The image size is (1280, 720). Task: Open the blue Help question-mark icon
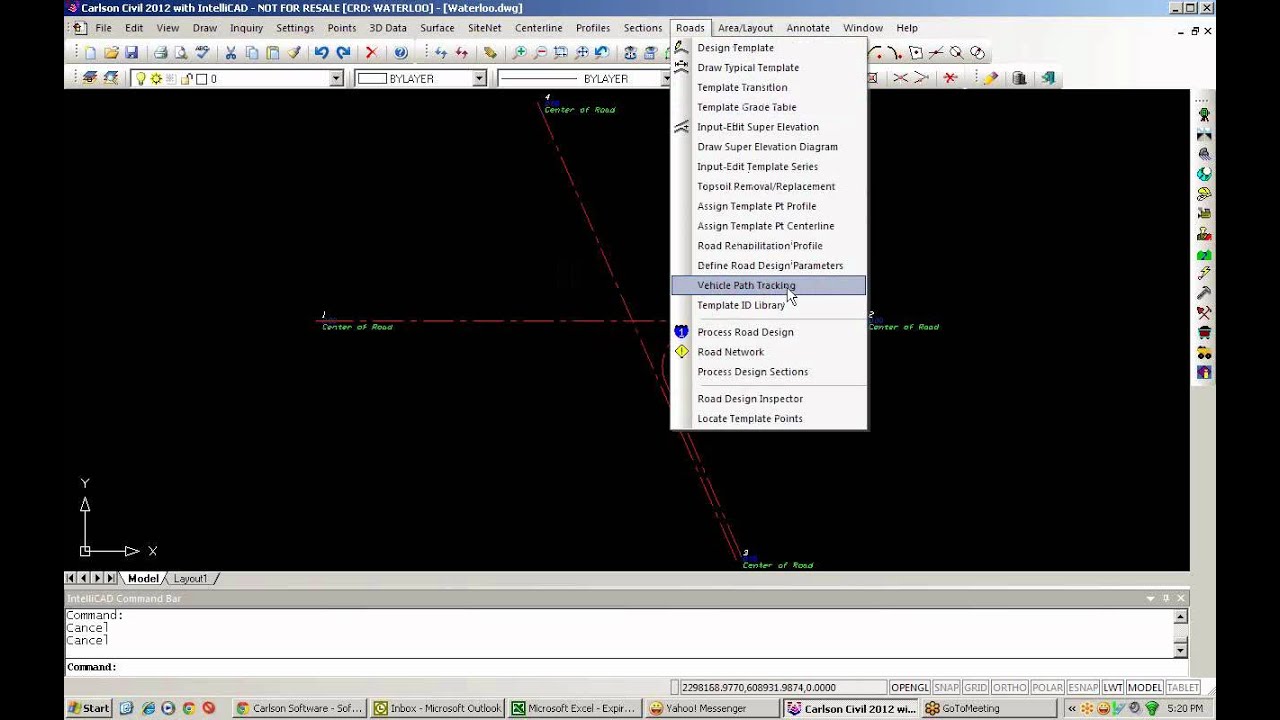click(x=401, y=53)
